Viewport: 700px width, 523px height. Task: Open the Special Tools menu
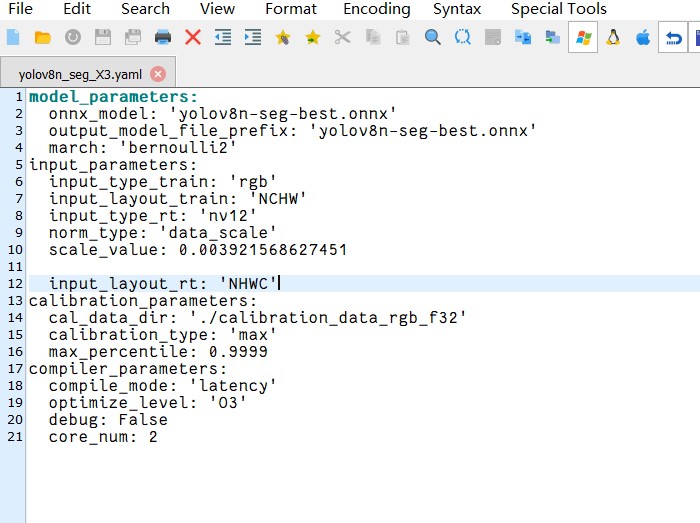click(558, 9)
